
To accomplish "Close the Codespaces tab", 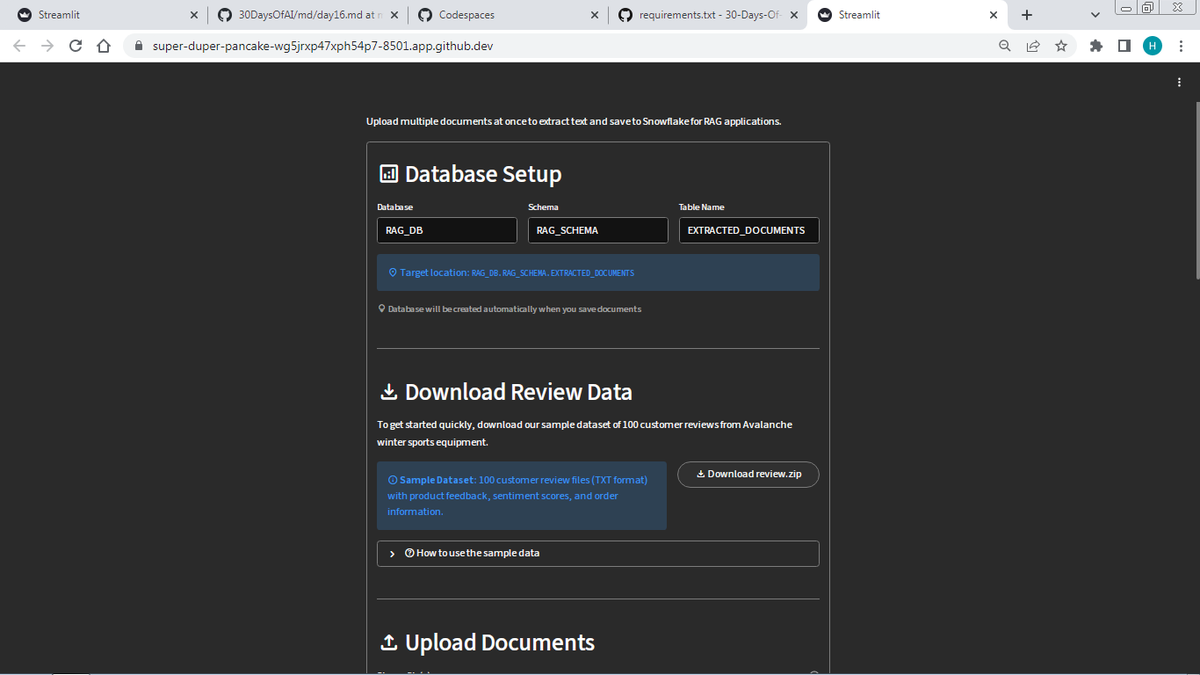I will tap(595, 15).
